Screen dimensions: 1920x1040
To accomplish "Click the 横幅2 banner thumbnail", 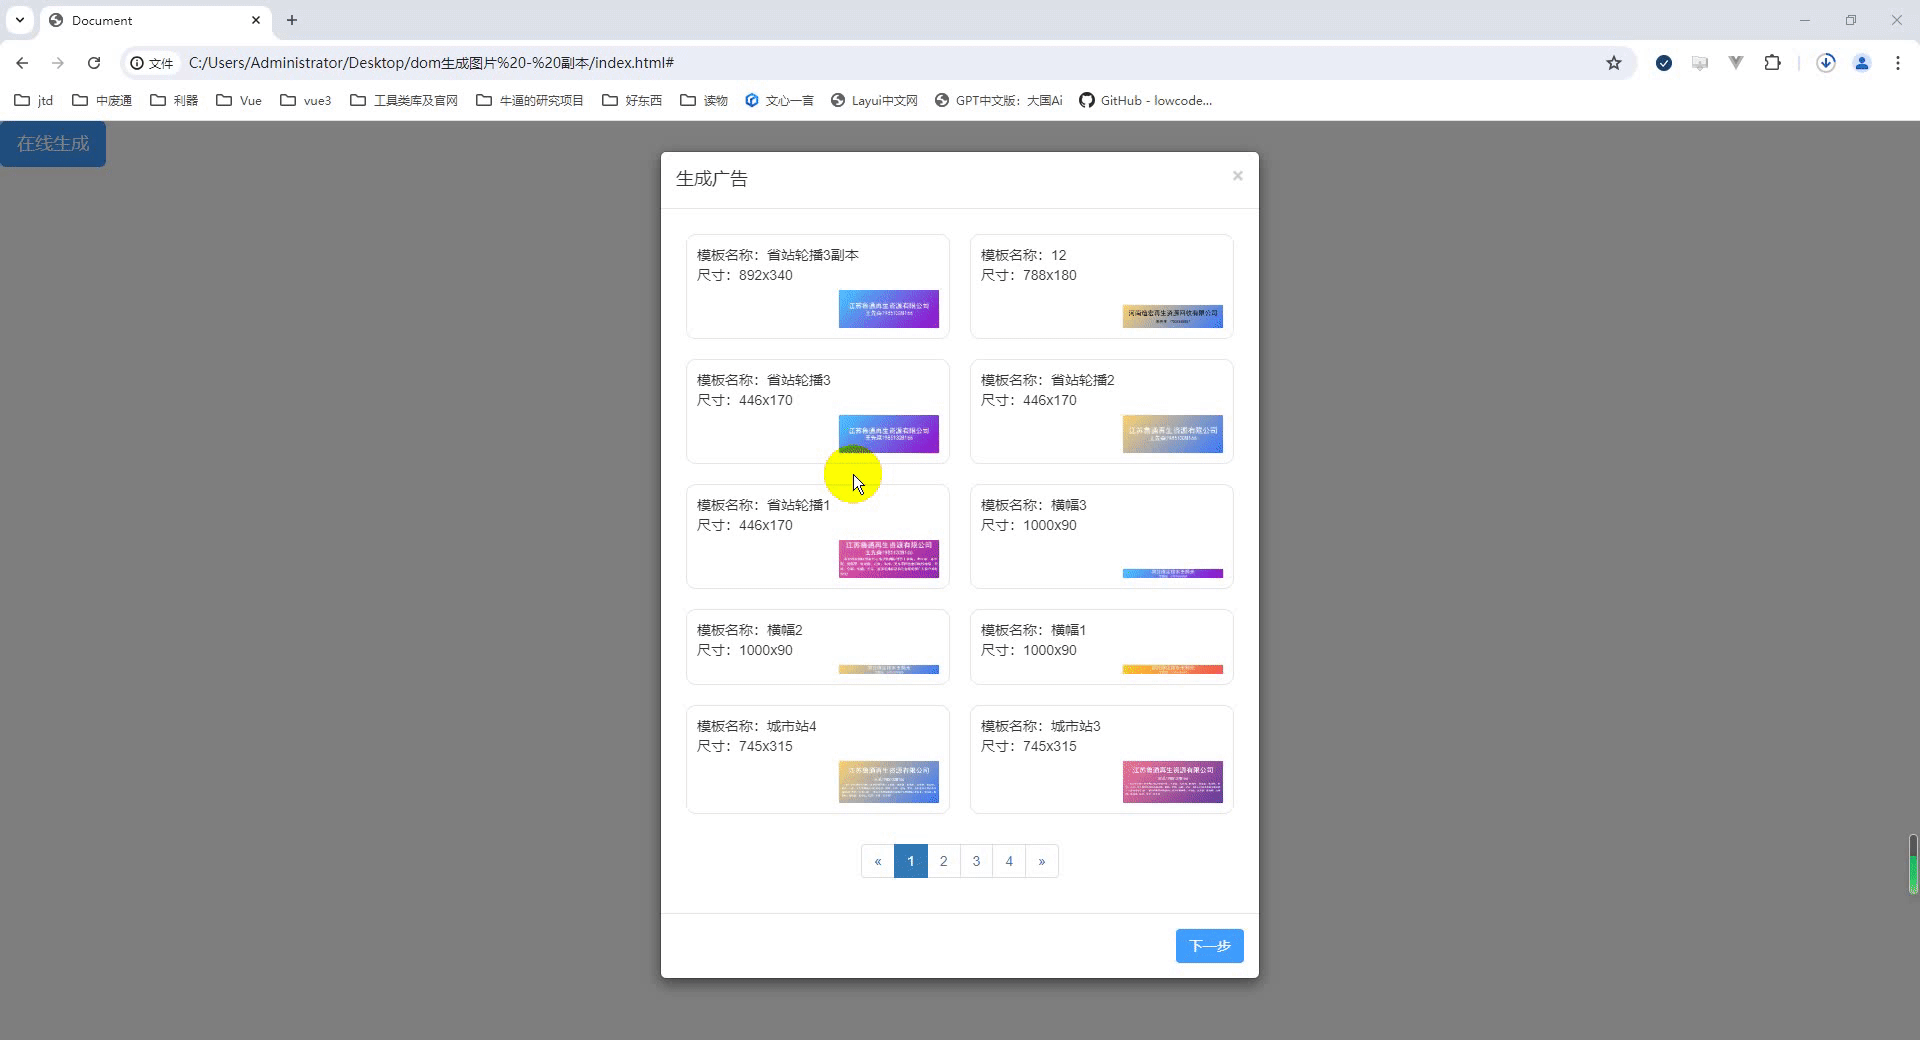I will (889, 670).
